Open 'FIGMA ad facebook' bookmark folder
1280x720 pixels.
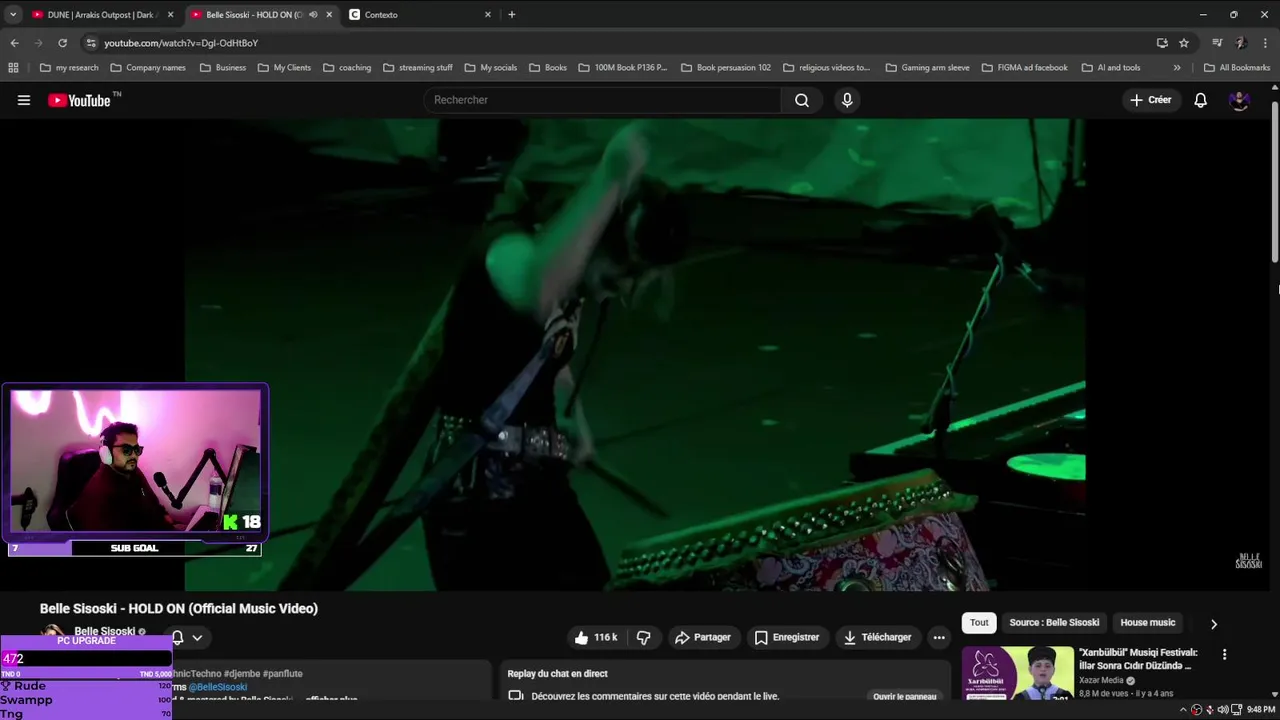[1024, 68]
